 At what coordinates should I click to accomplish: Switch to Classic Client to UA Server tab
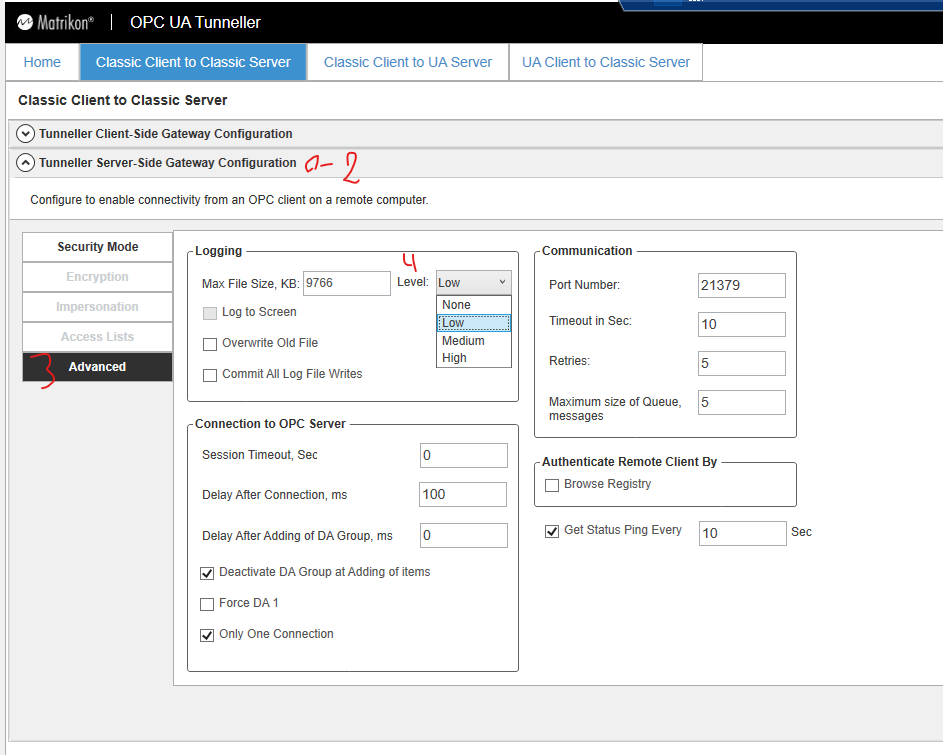click(x=408, y=62)
